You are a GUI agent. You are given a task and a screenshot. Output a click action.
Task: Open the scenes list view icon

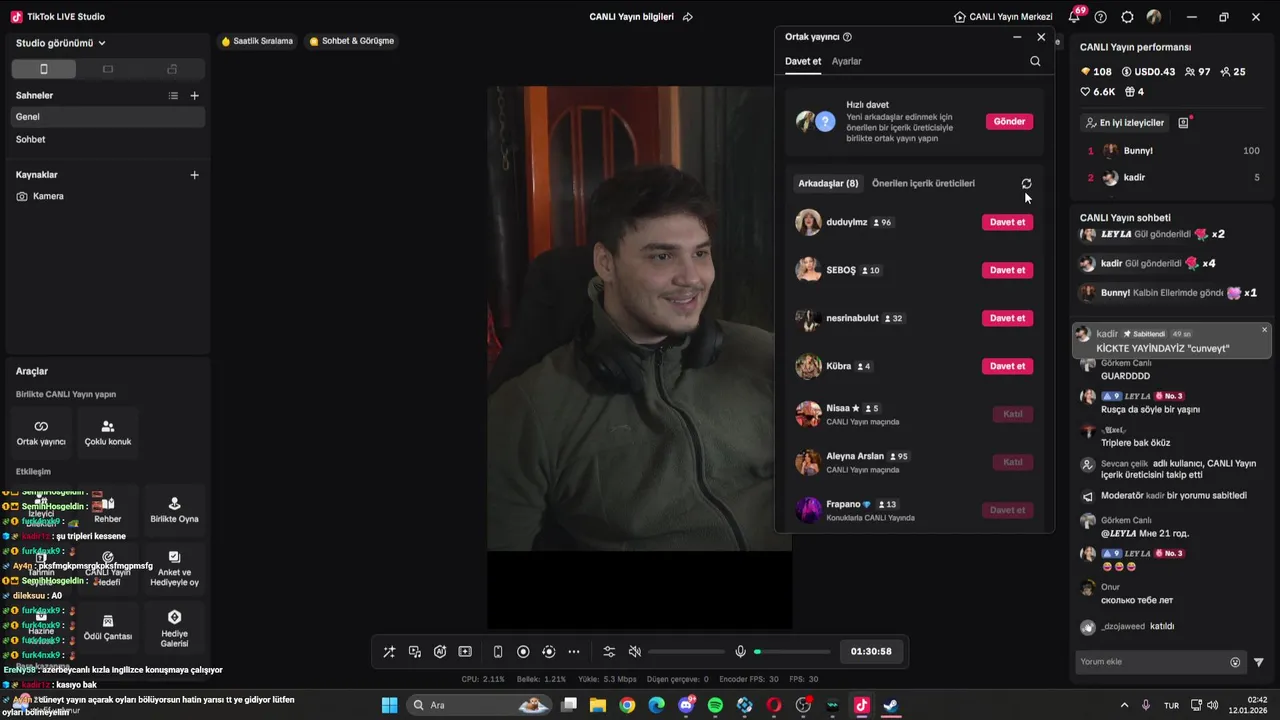coord(173,96)
